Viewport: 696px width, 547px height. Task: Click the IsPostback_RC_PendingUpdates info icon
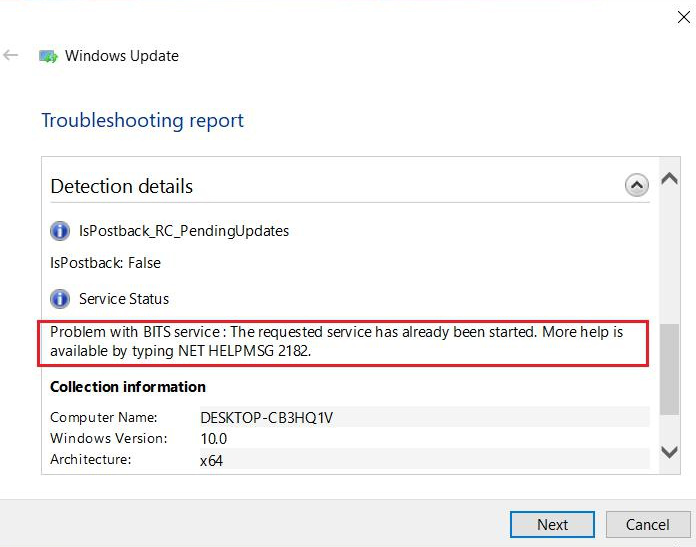pos(61,231)
